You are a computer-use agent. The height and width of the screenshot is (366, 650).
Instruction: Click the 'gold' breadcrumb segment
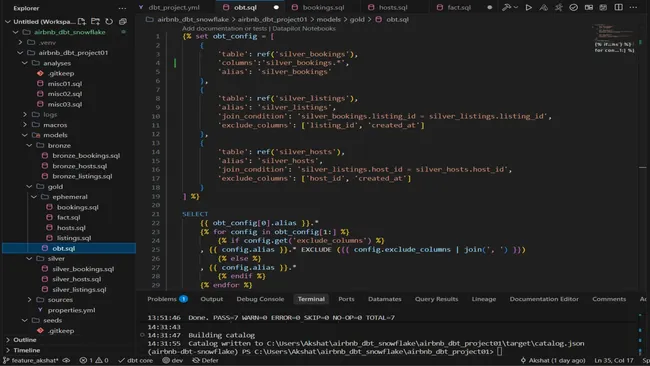click(x=357, y=19)
